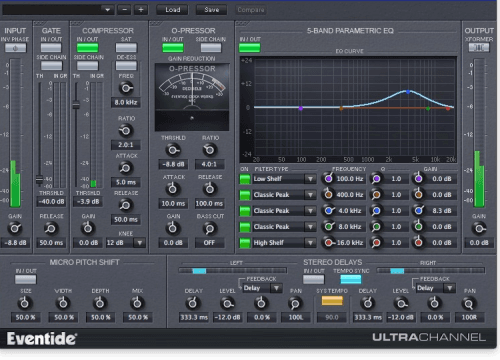The width and height of the screenshot is (500, 360).
Task: Adjust the Gate release knob
Action: [x=51, y=229]
